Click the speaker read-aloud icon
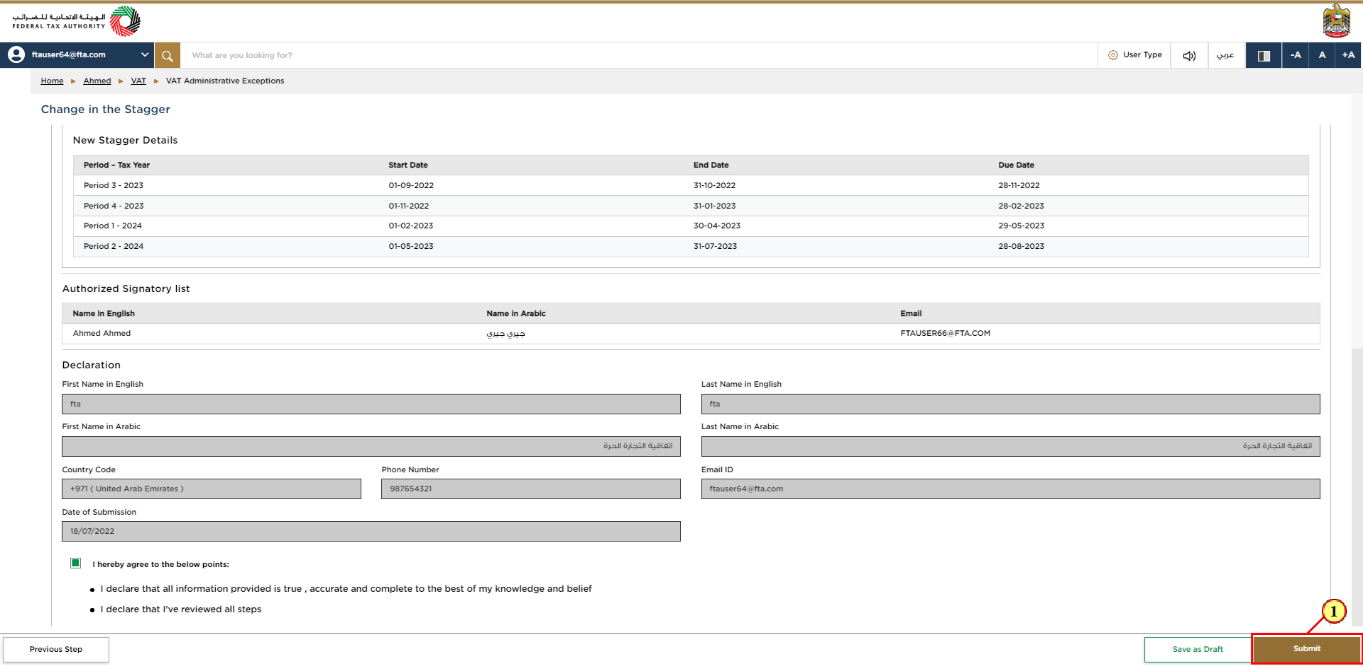Screen dimensions: 1363x666 (x=1189, y=56)
